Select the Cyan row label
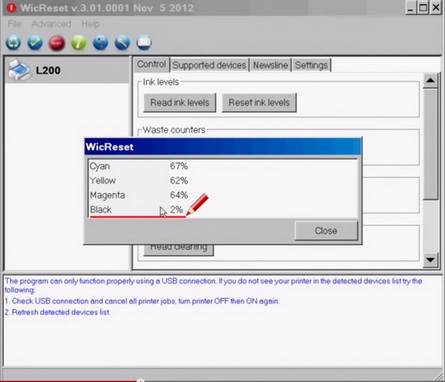 point(100,166)
